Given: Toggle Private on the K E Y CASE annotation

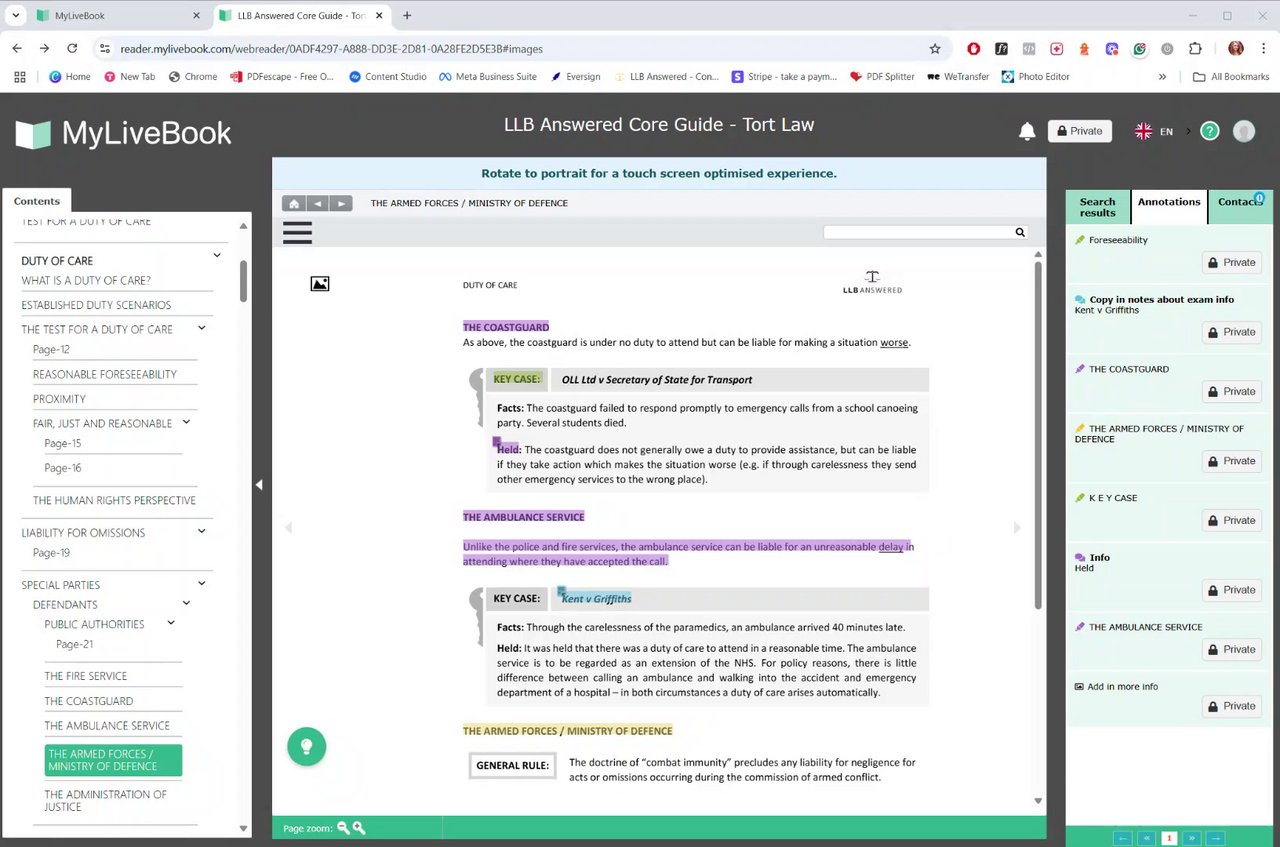Looking at the screenshot, I should pos(1231,521).
